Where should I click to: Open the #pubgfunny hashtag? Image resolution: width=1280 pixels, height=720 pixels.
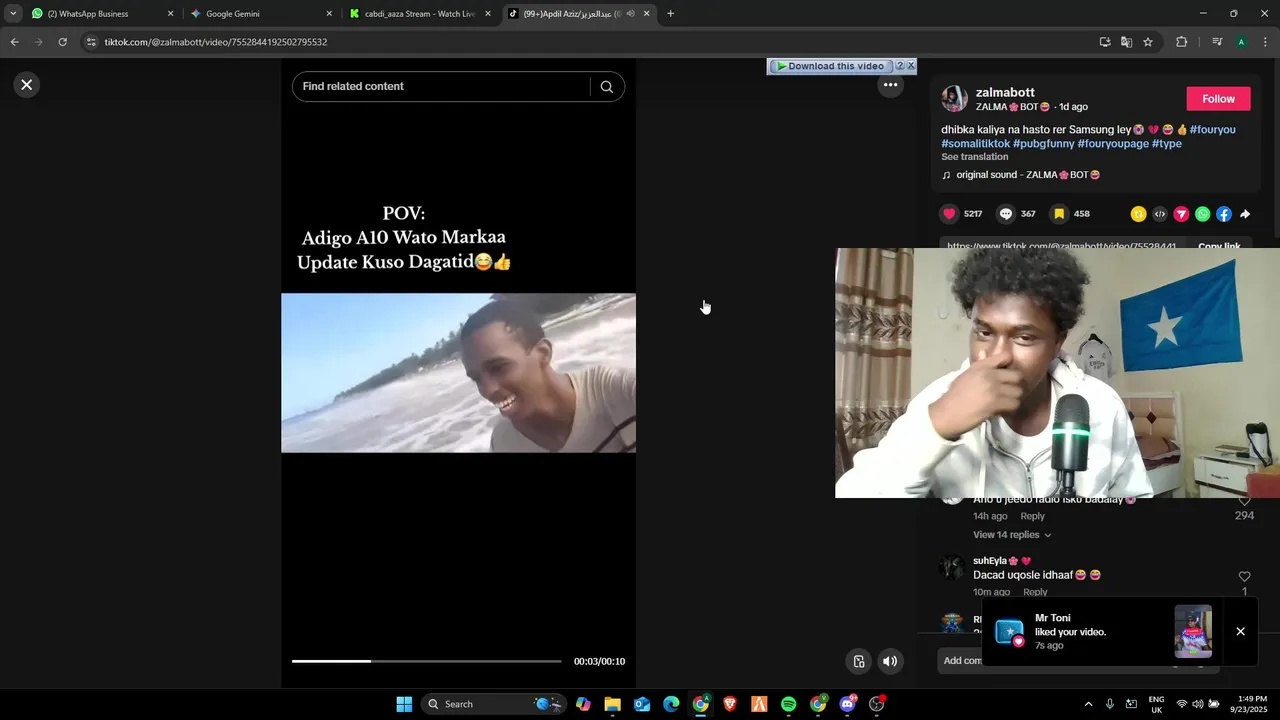(1043, 144)
